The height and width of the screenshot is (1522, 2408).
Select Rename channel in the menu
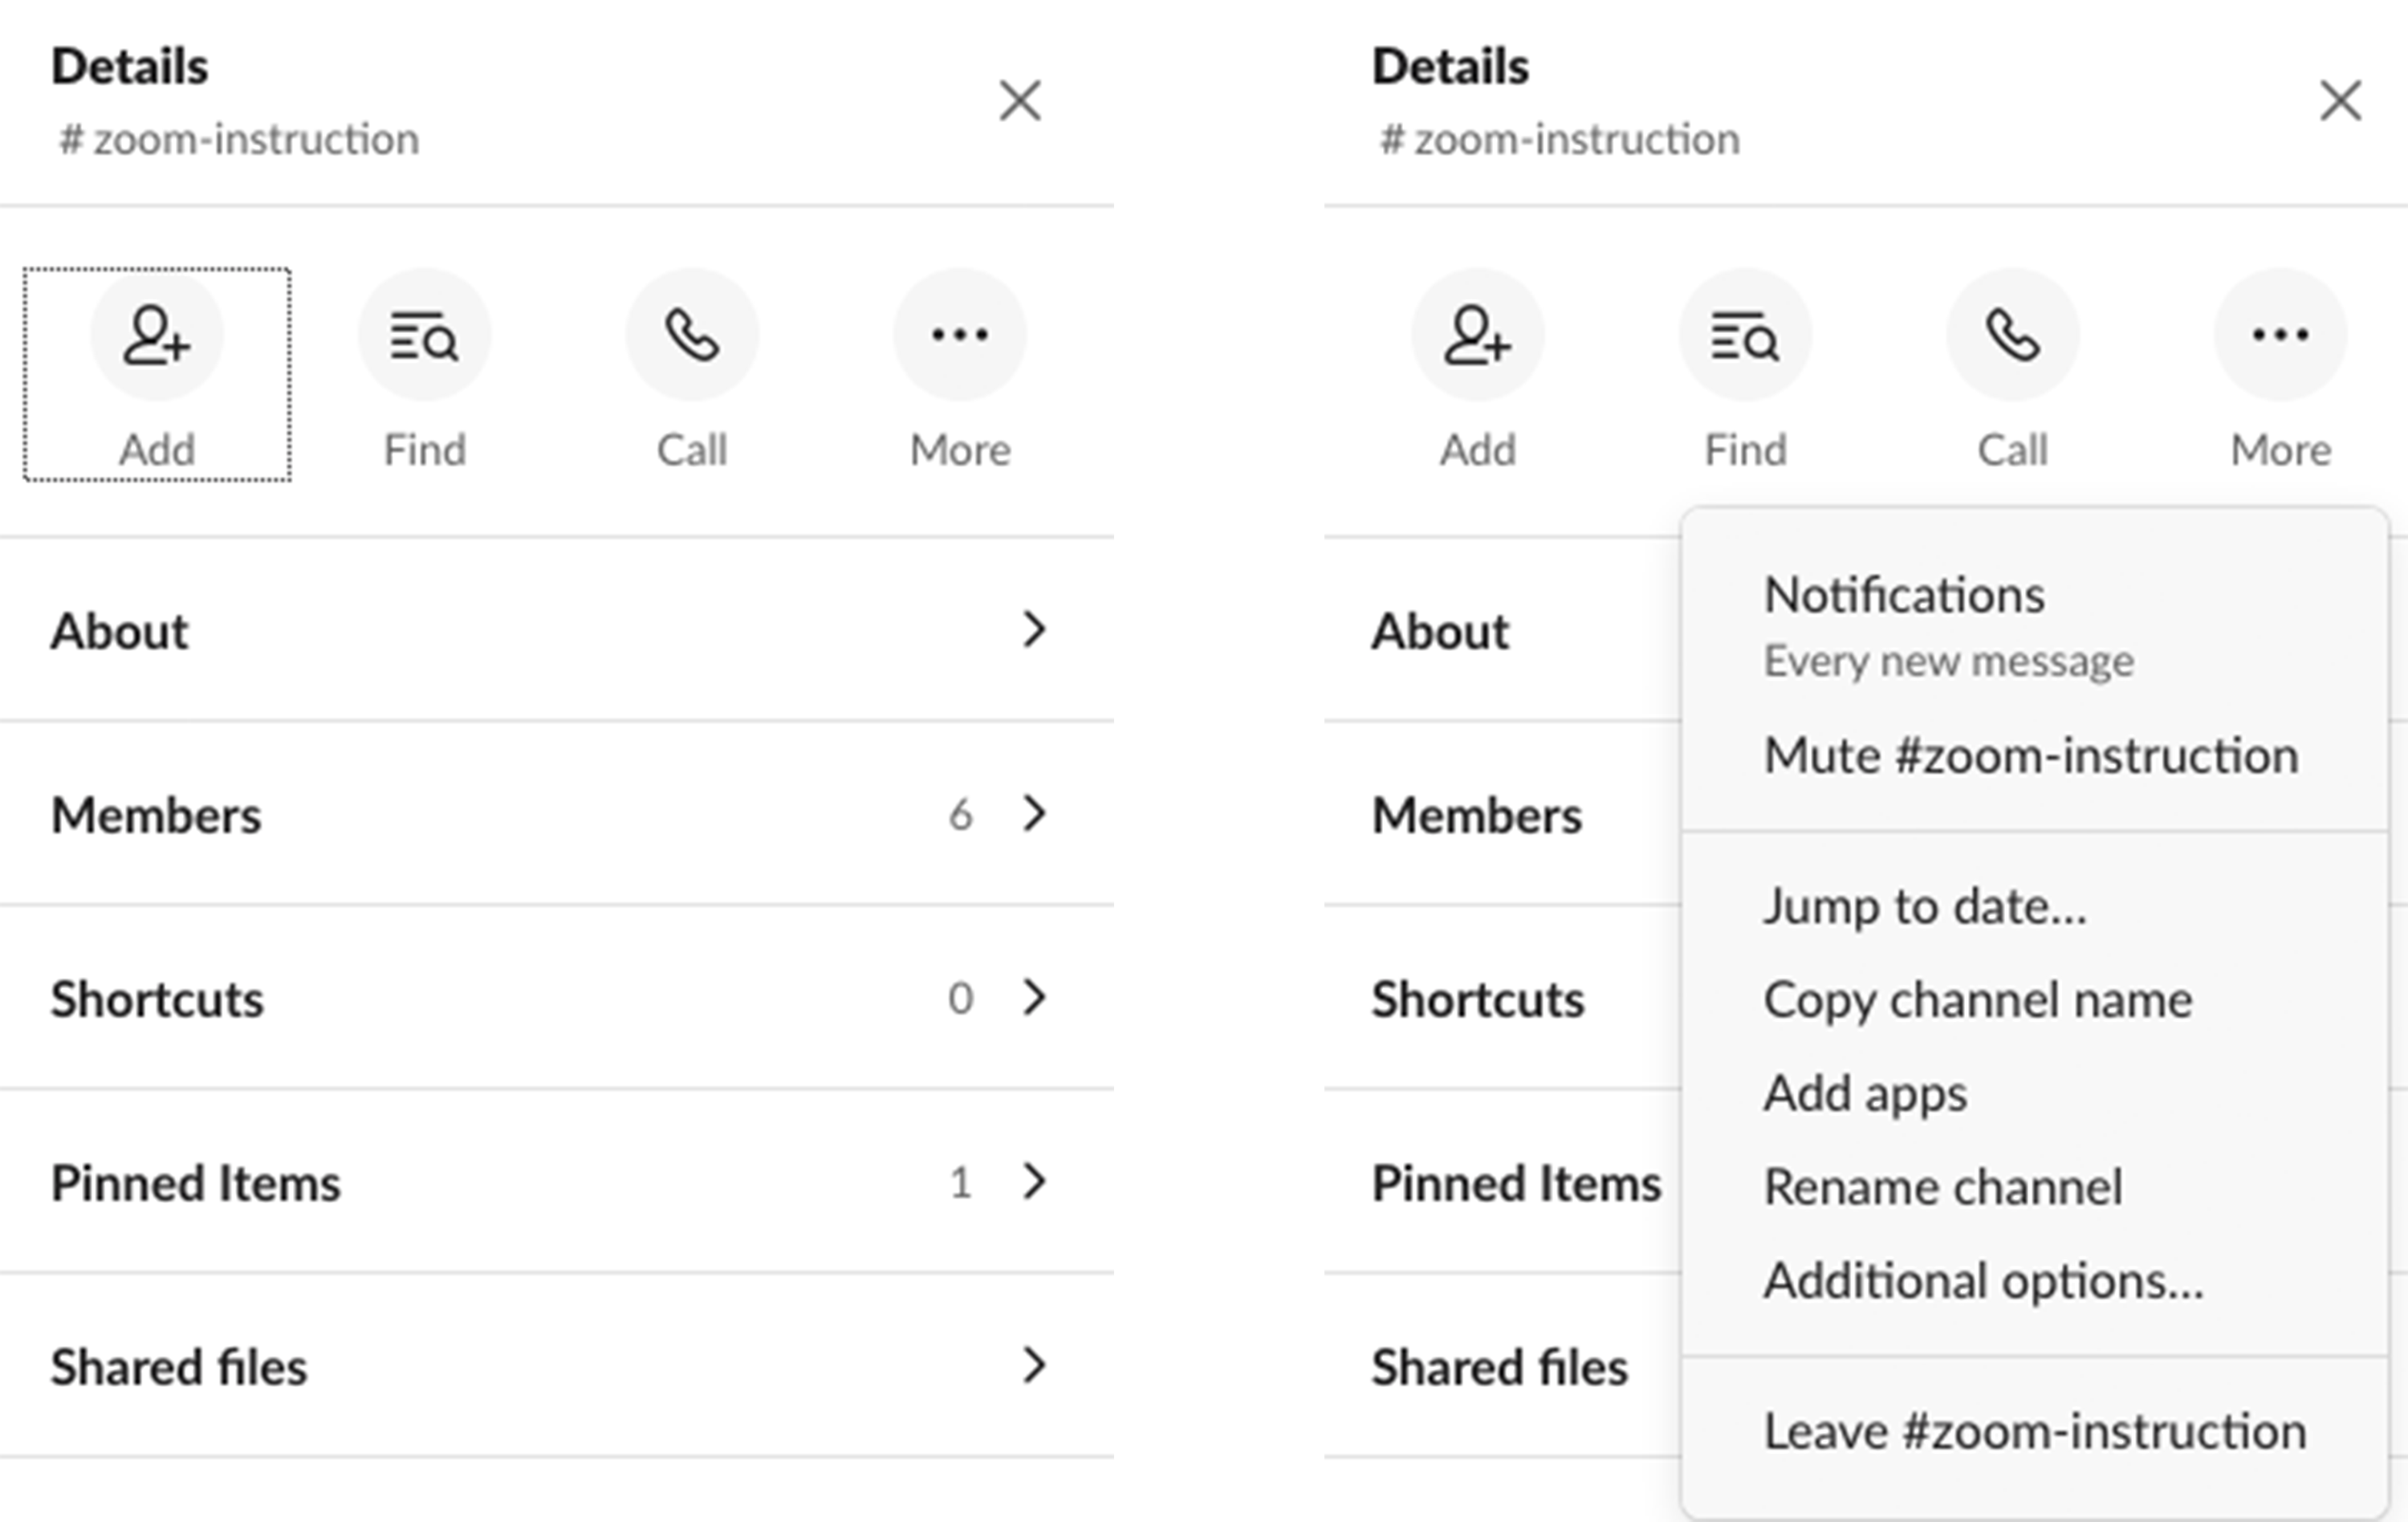tap(2035, 1187)
